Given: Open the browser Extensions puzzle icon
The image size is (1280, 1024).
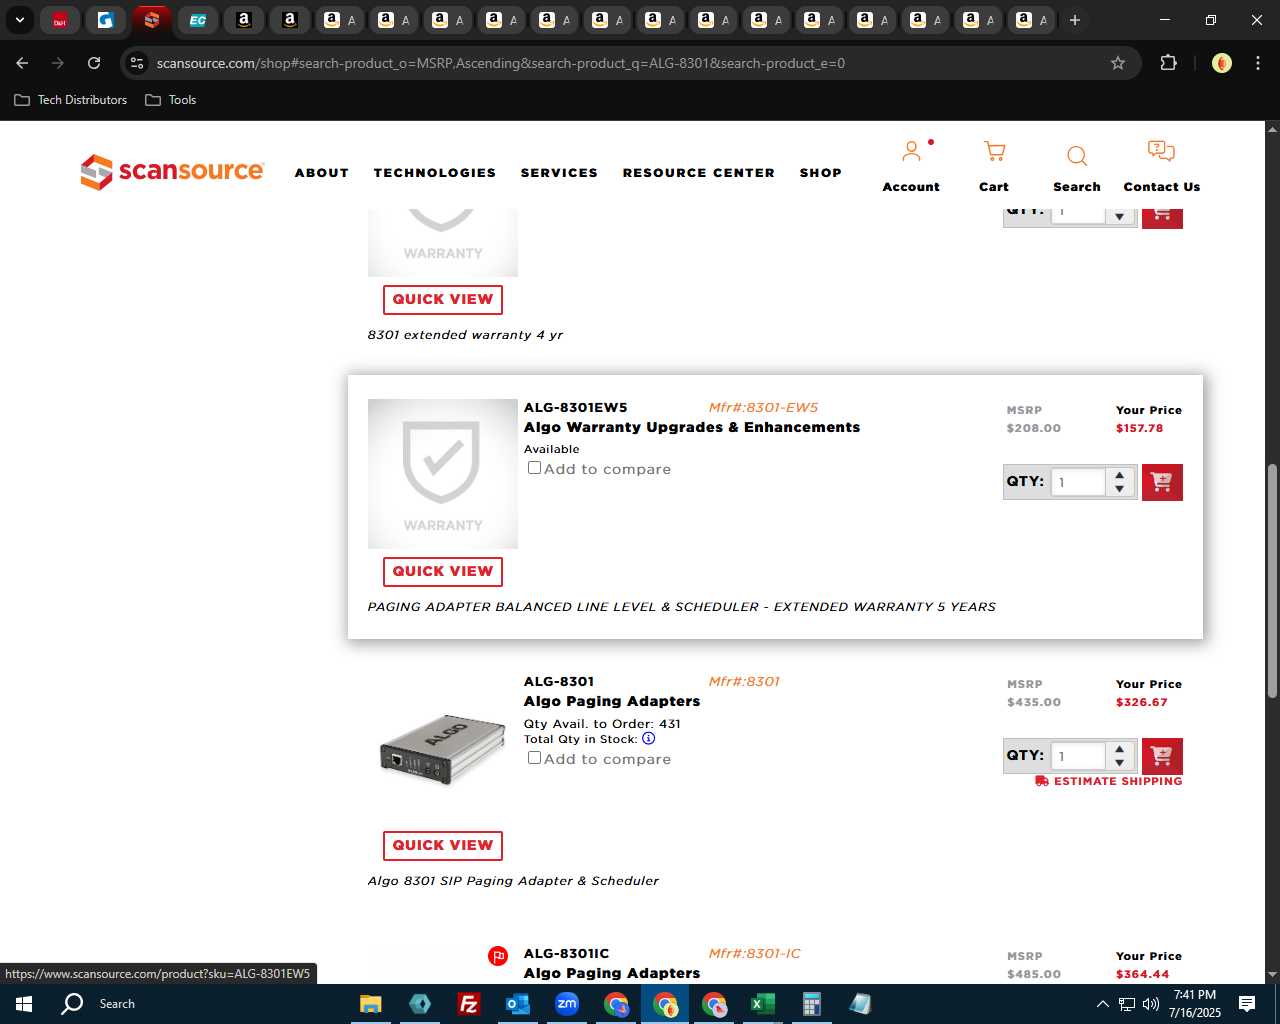Looking at the screenshot, I should [1168, 63].
